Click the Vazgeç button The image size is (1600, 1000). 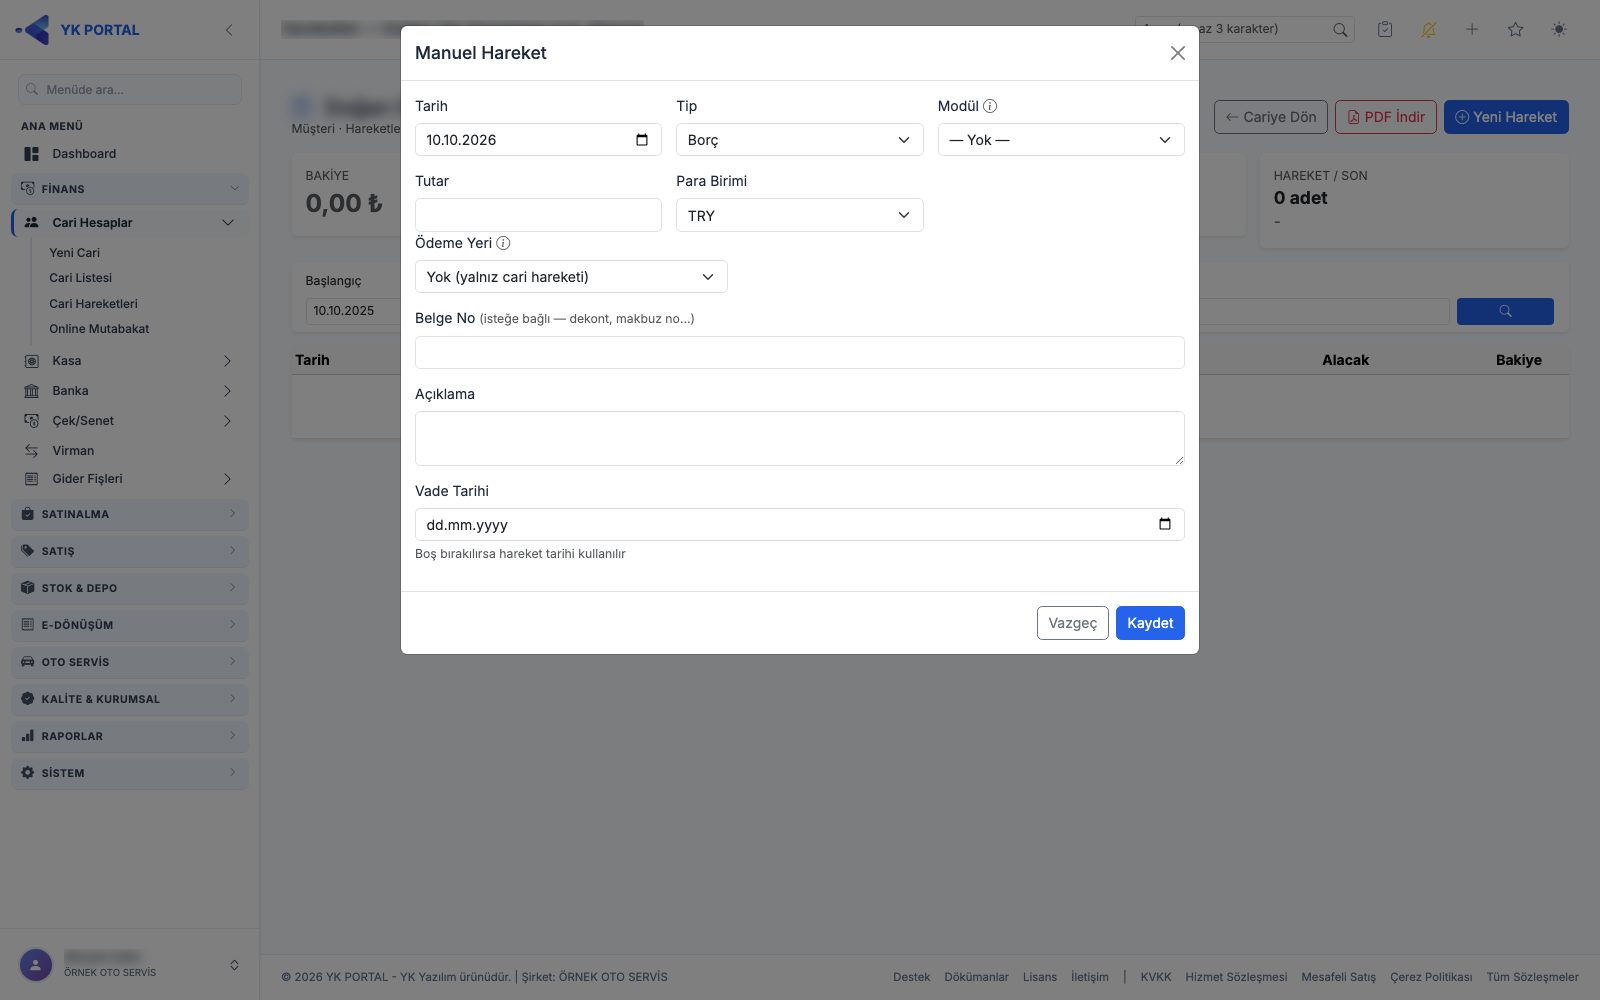(1072, 623)
